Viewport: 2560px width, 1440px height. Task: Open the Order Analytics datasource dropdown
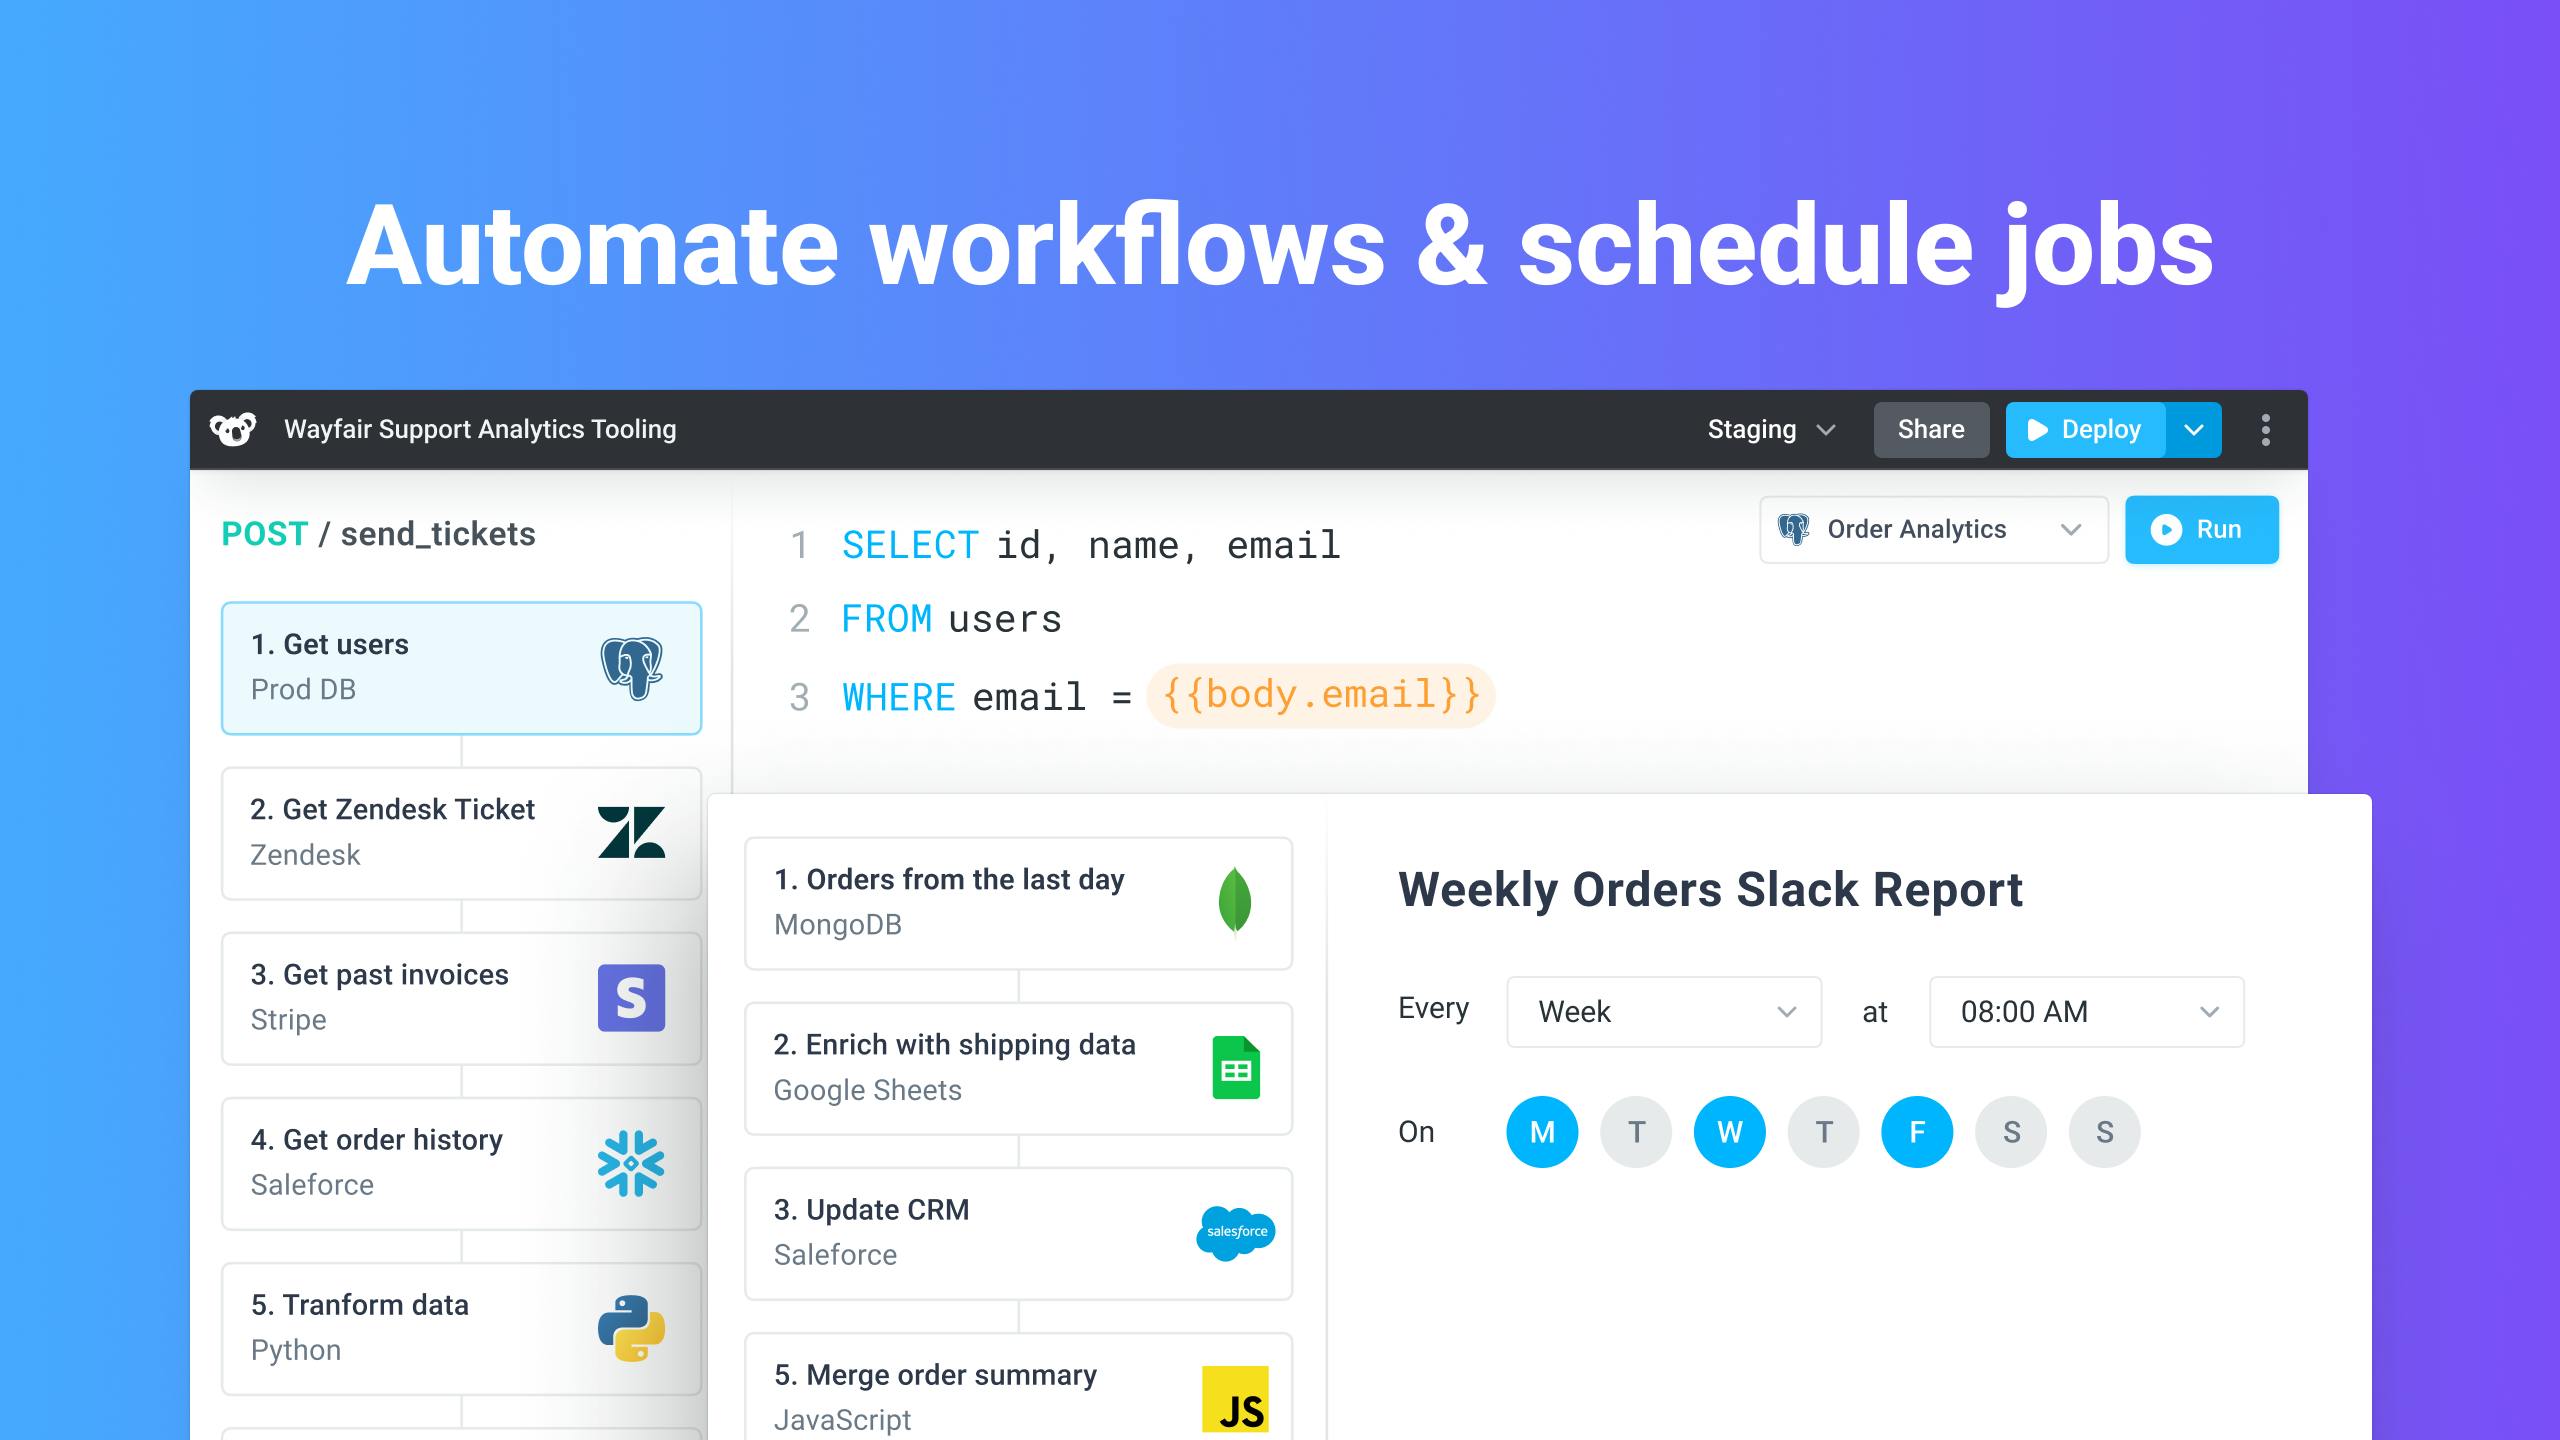[x=1934, y=529]
